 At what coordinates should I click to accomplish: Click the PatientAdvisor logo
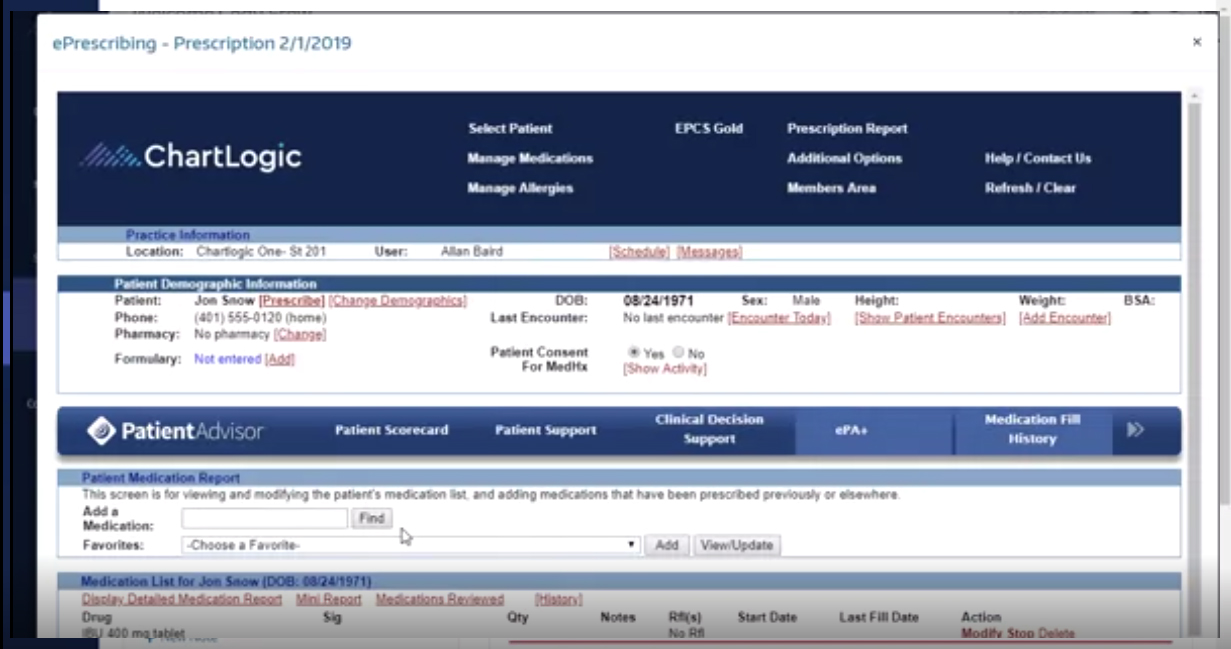[x=175, y=431]
